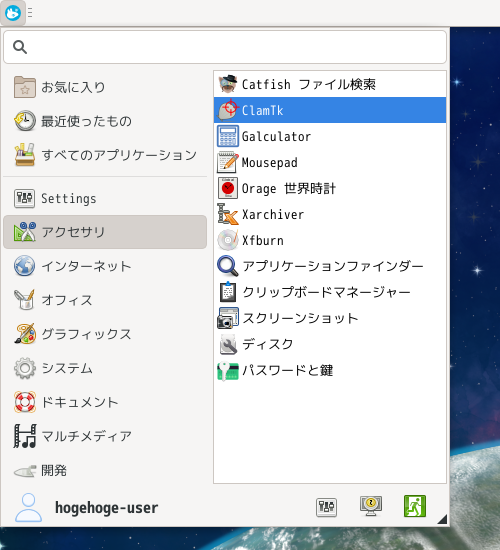This screenshot has height=550, width=500.
Task: Click the hogehoge-user profile name
Action: point(107,508)
